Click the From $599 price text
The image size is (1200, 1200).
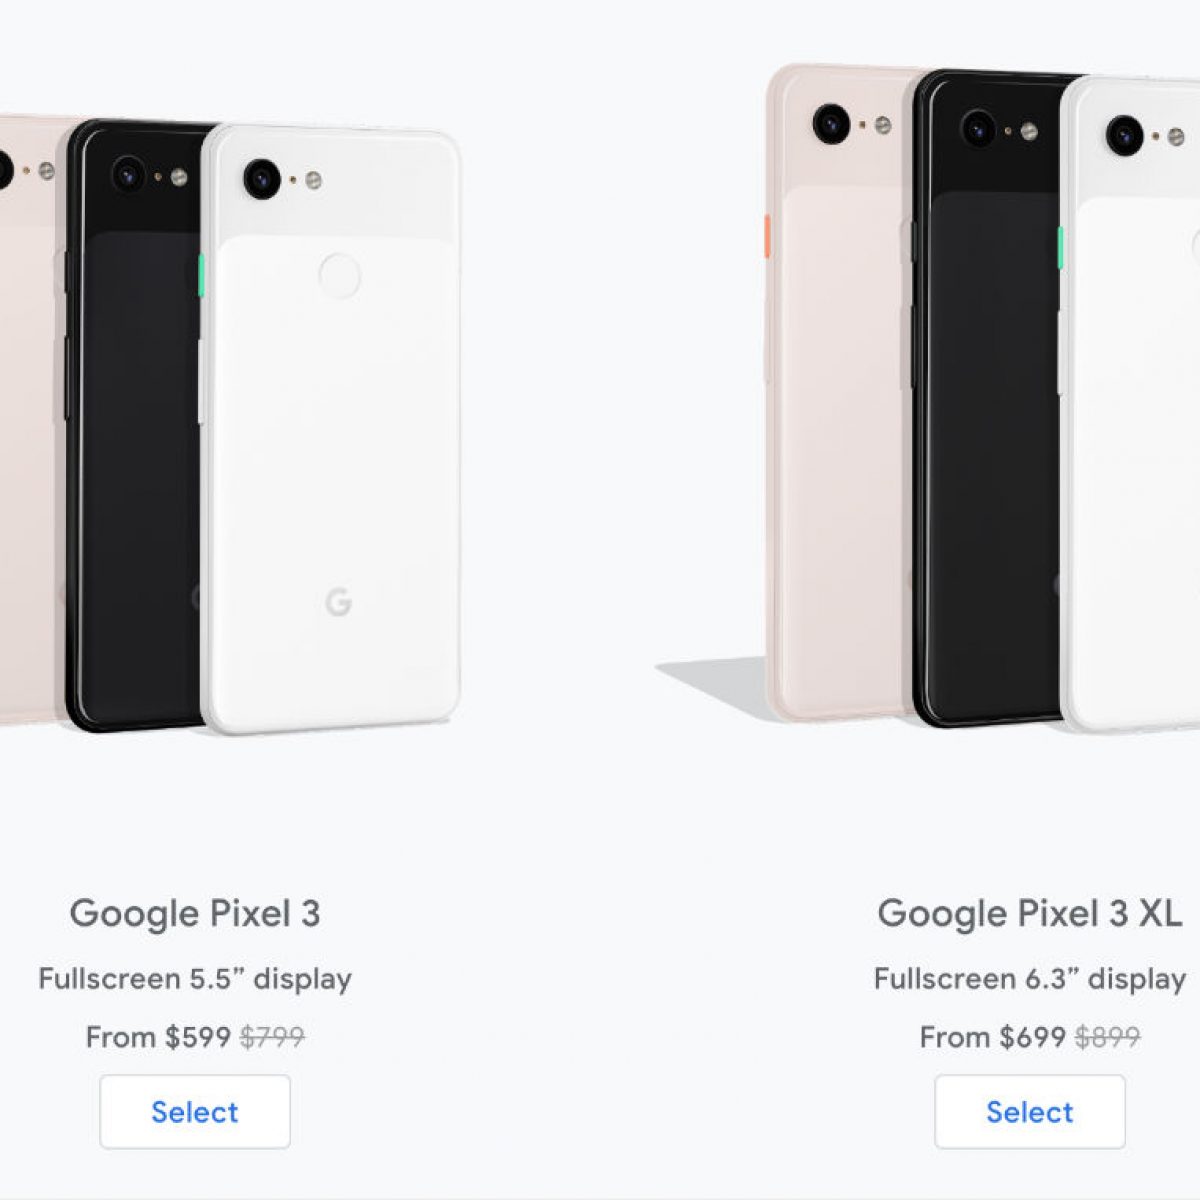tap(158, 1037)
